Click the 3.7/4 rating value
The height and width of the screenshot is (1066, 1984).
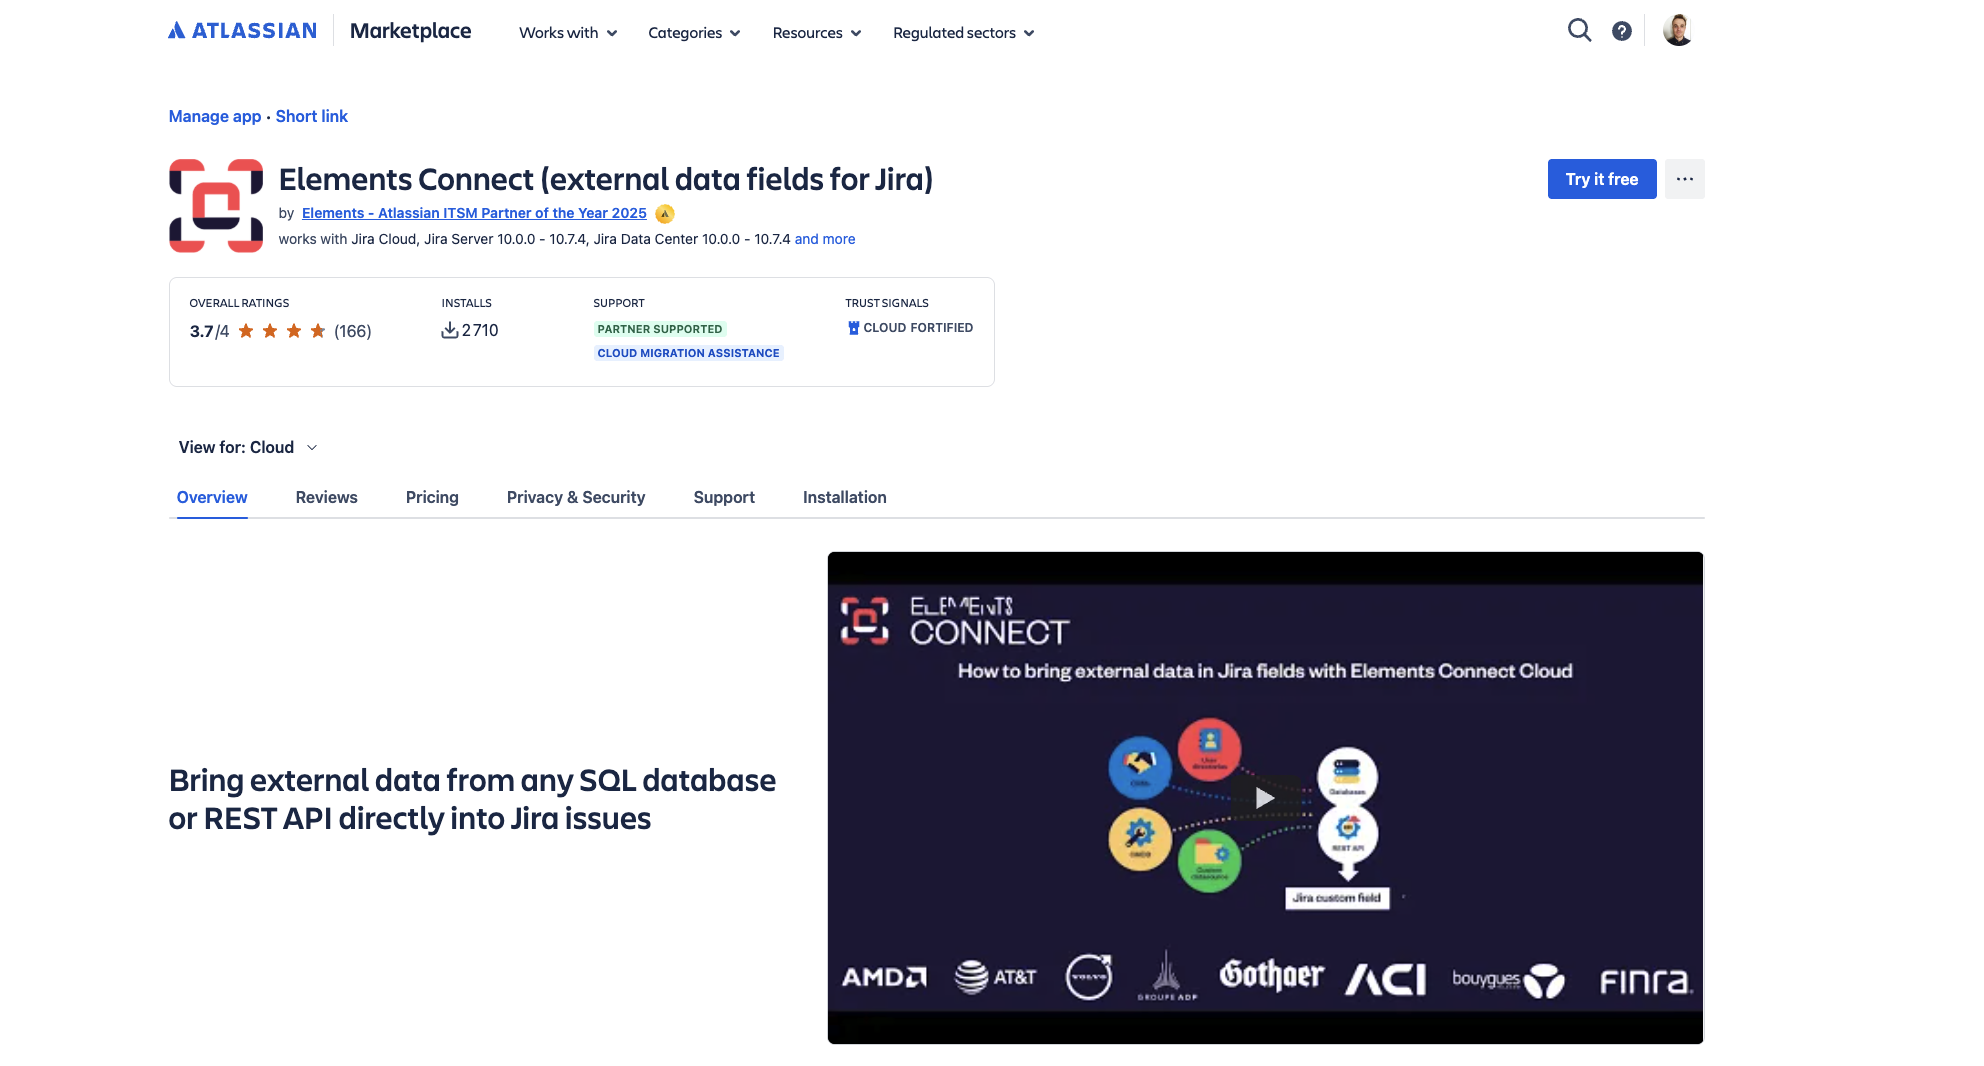[x=209, y=331]
